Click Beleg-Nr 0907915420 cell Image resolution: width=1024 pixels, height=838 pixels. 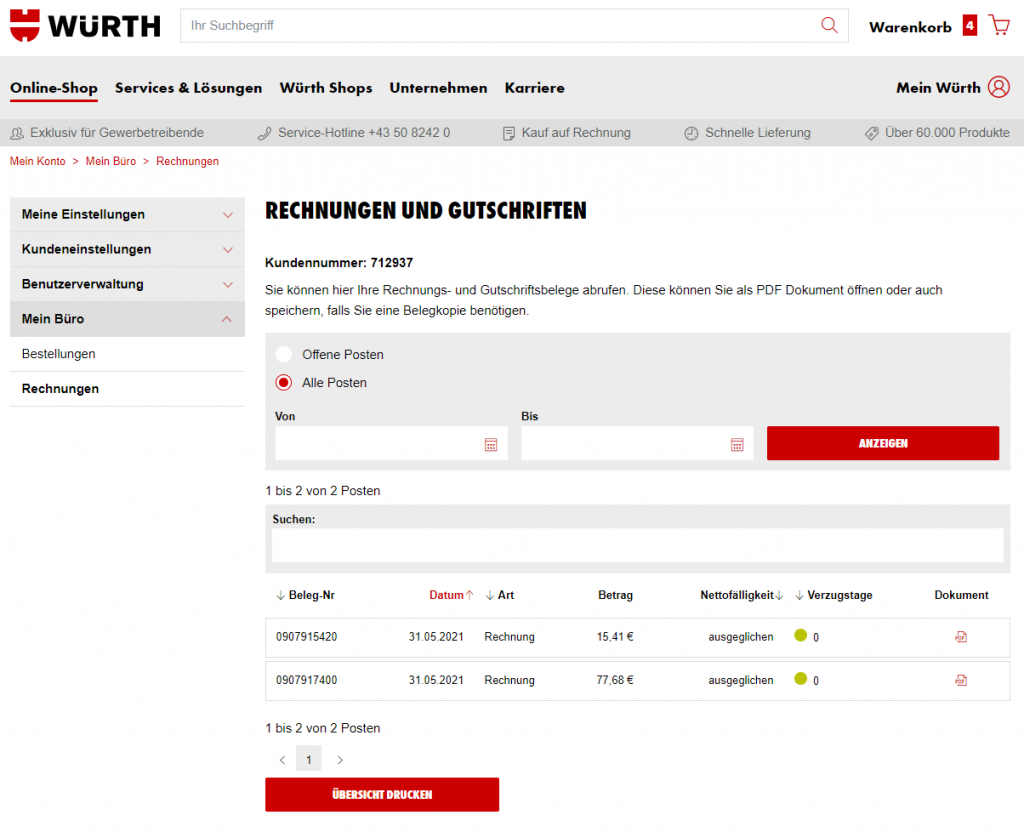306,637
